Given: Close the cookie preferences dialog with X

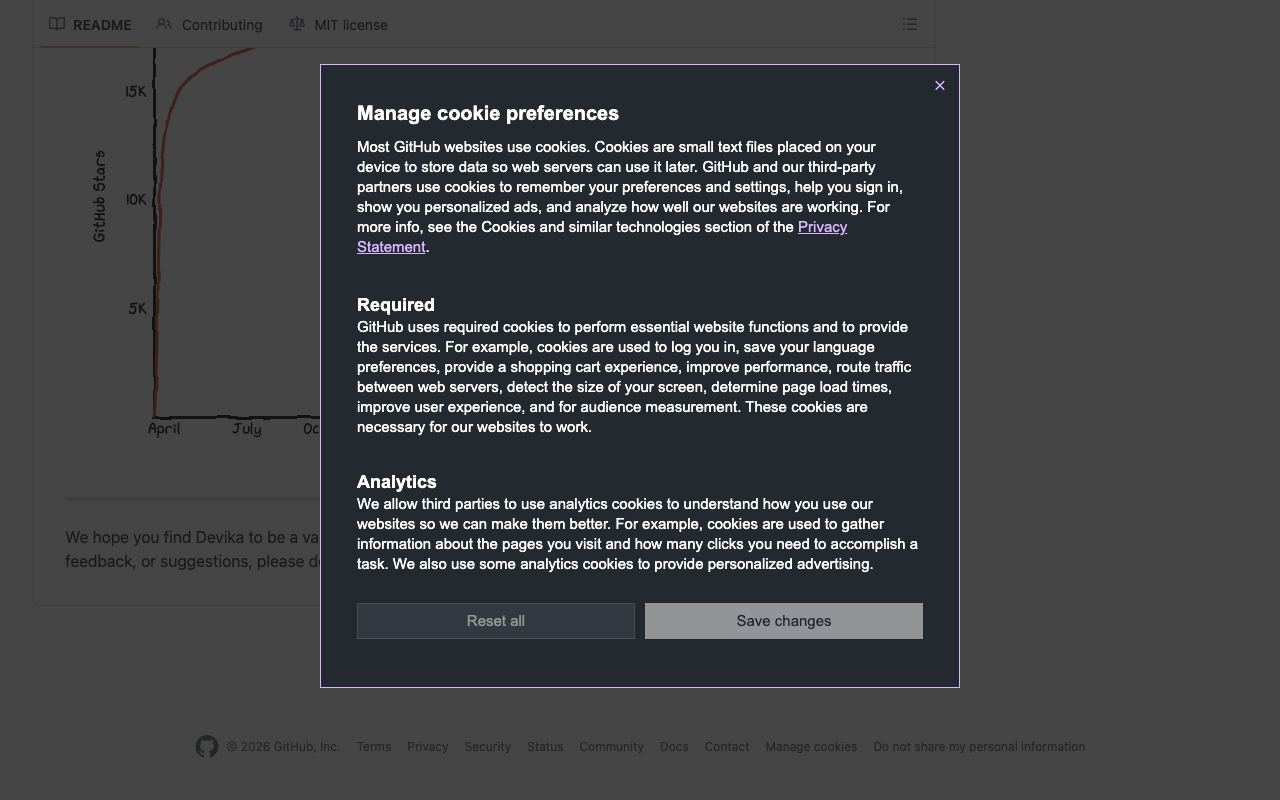Looking at the screenshot, I should [939, 86].
